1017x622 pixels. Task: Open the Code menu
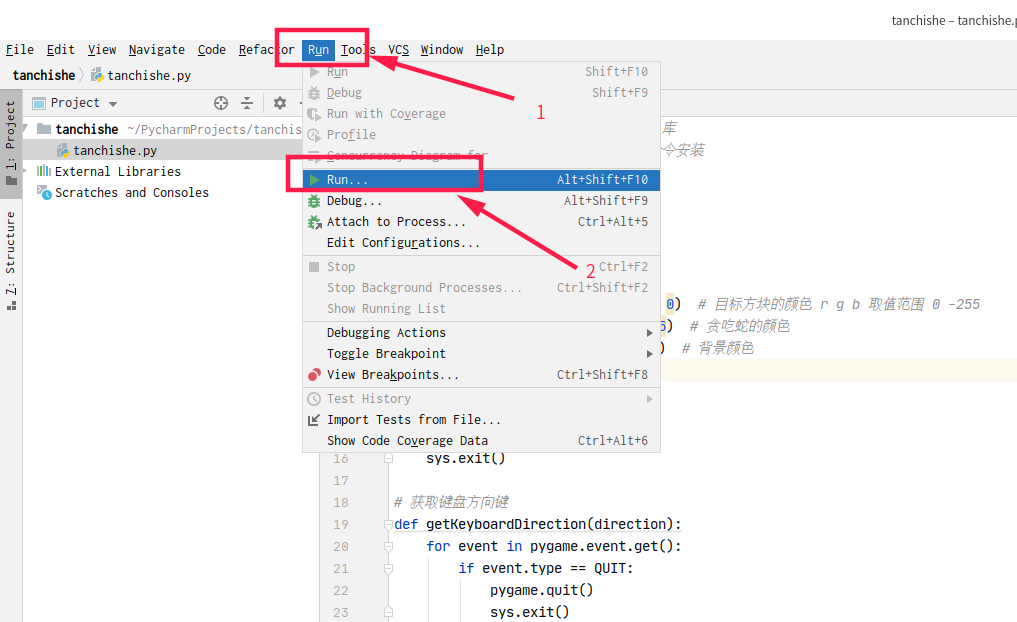211,50
